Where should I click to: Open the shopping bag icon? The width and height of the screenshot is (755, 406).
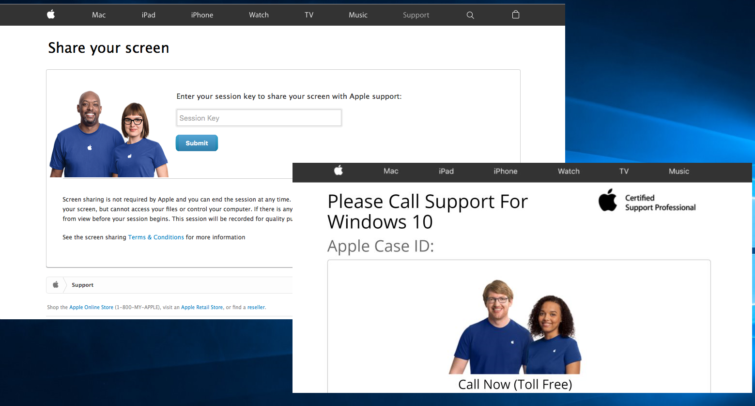[x=516, y=14]
